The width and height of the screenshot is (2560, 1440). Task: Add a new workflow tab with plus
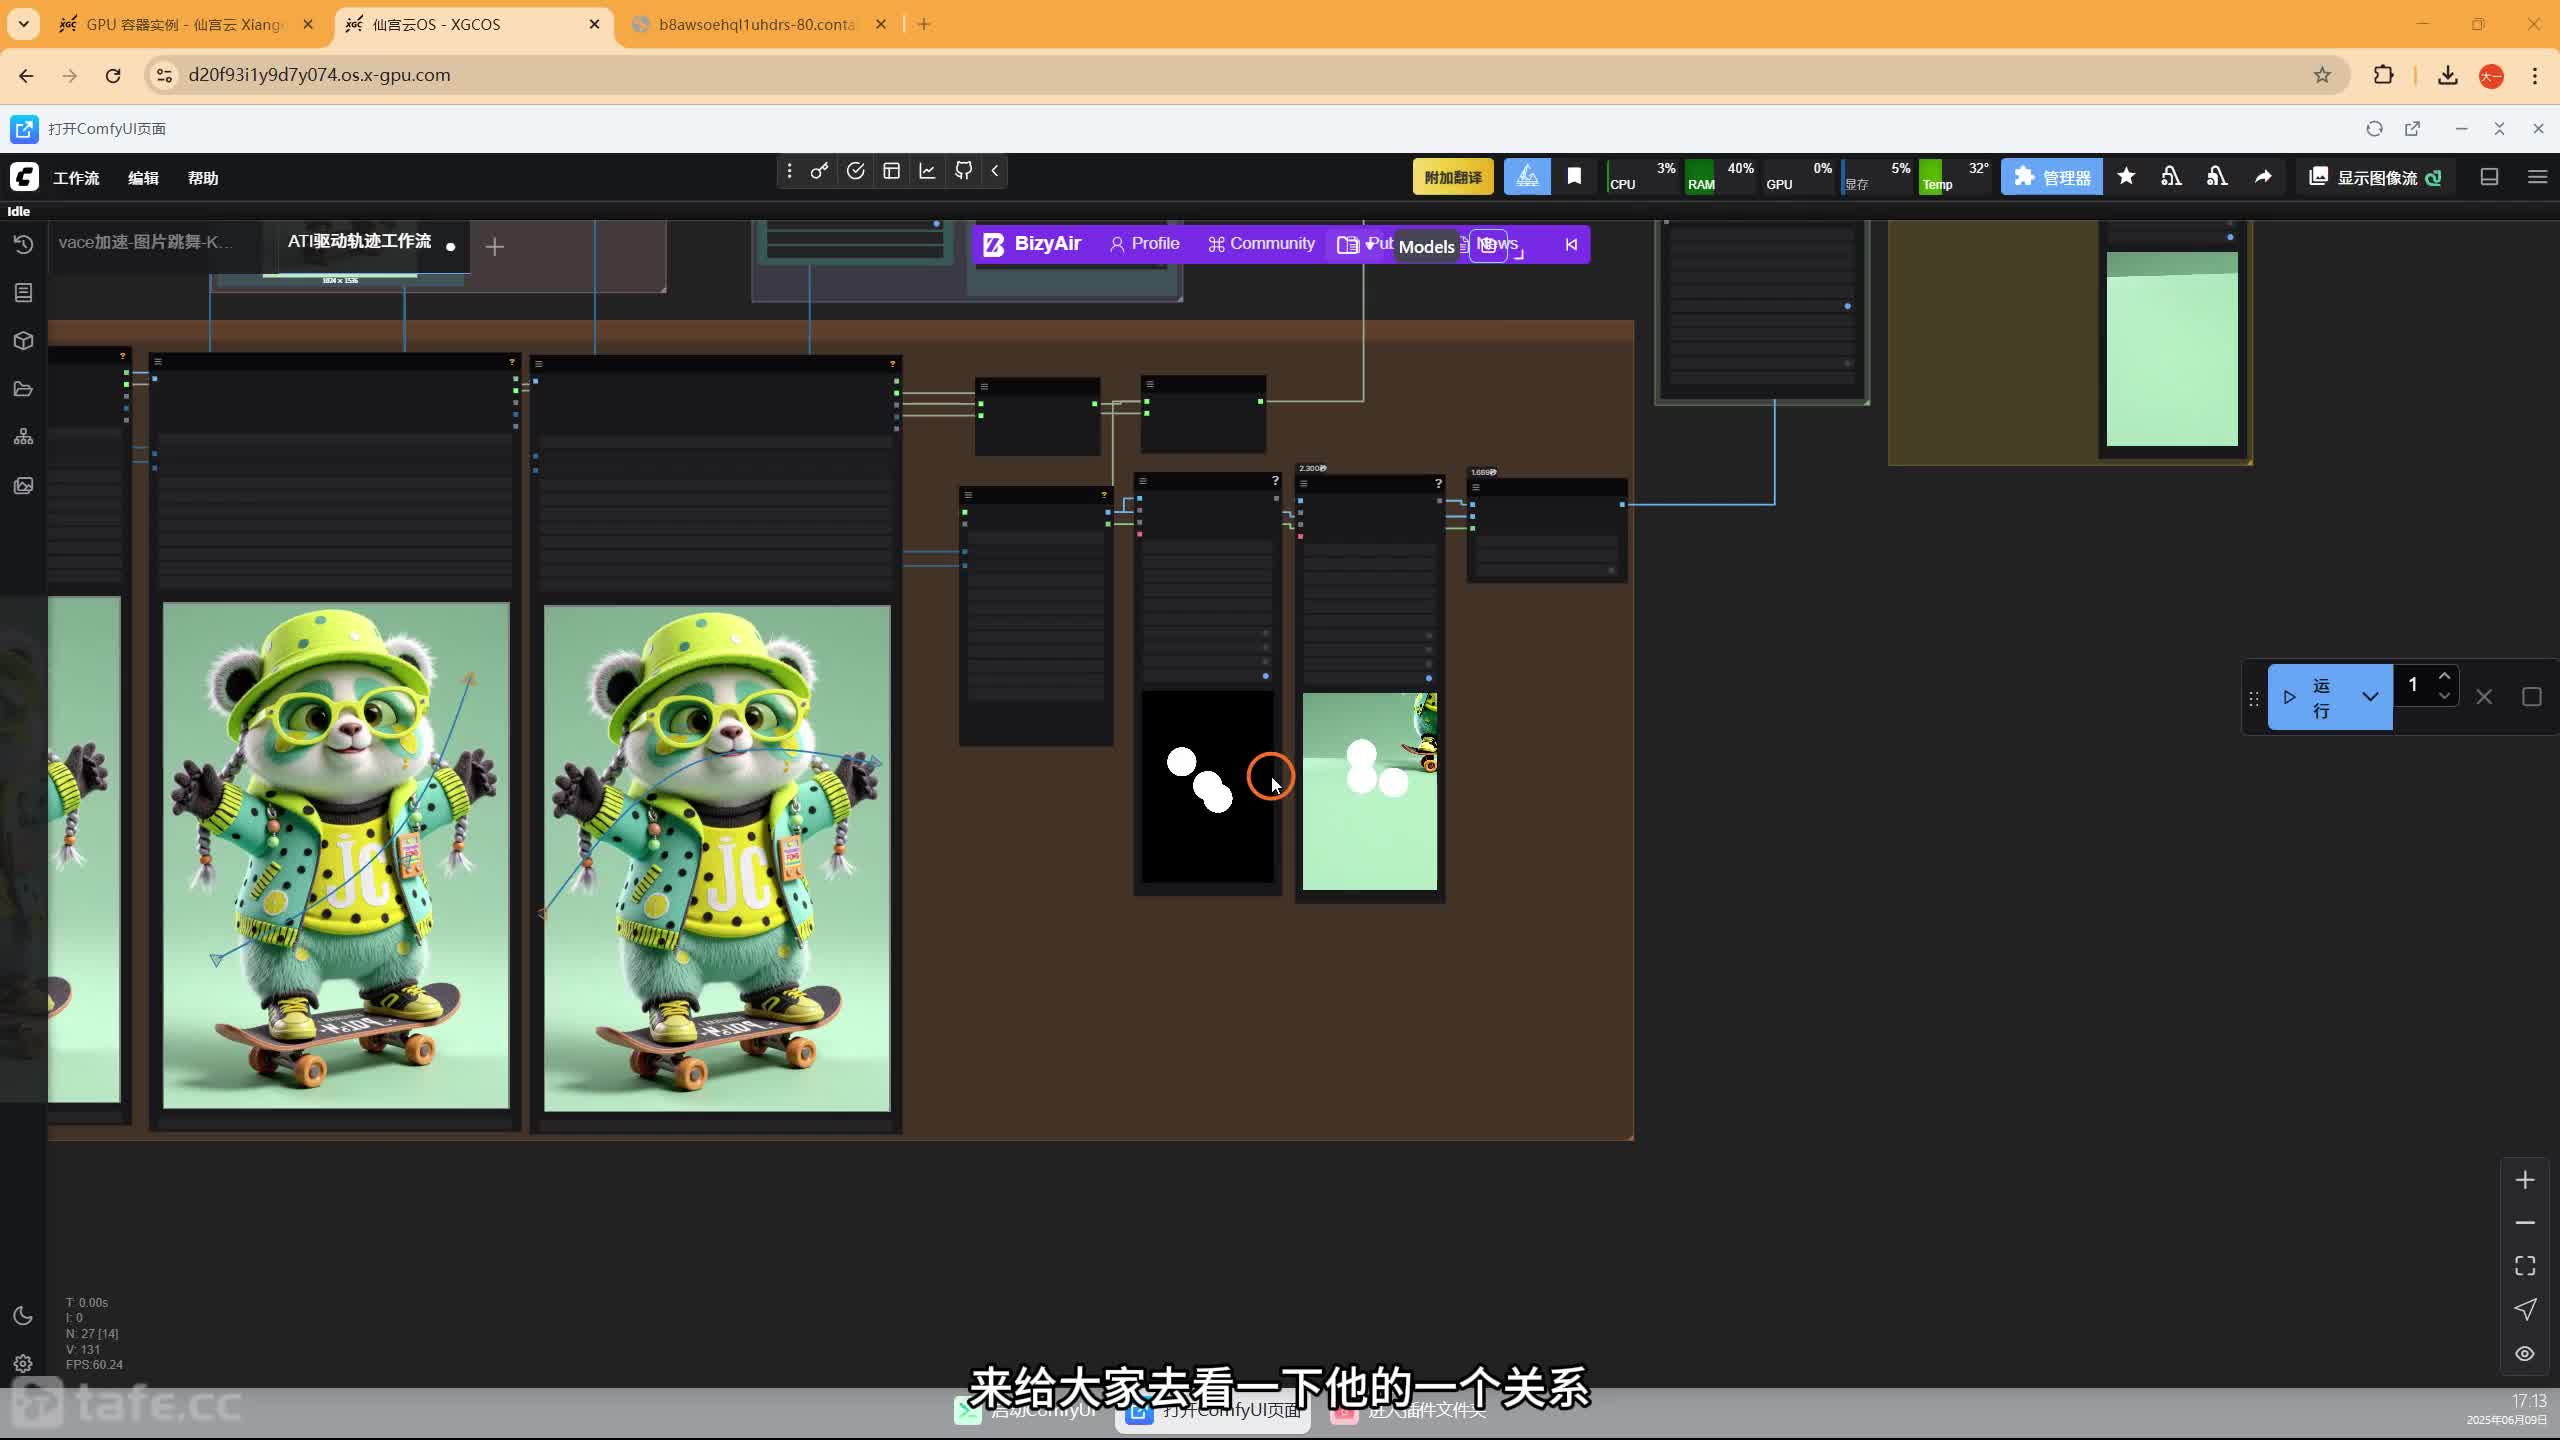[x=494, y=246]
